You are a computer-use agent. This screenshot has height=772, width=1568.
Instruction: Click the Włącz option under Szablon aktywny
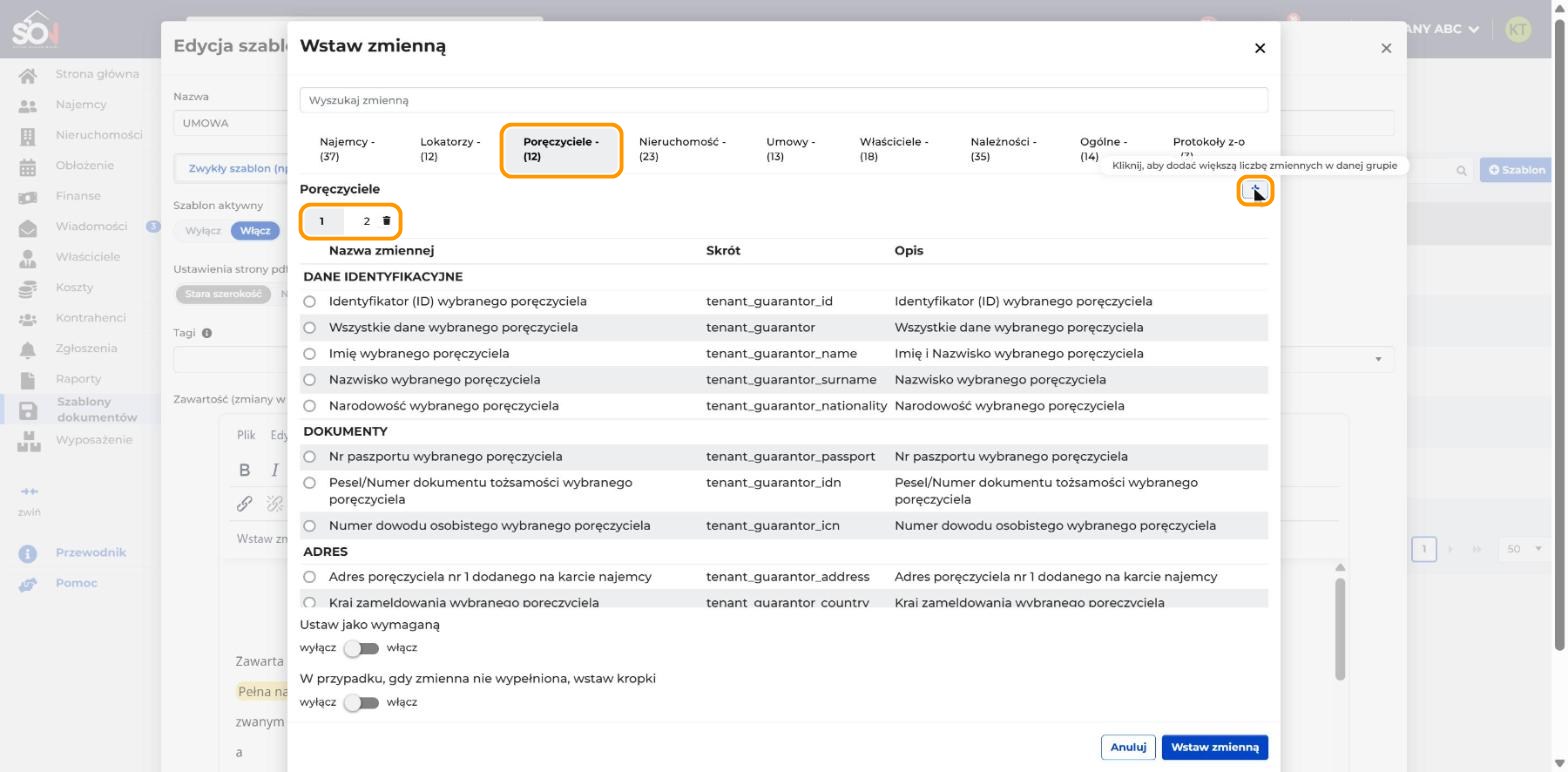click(255, 231)
